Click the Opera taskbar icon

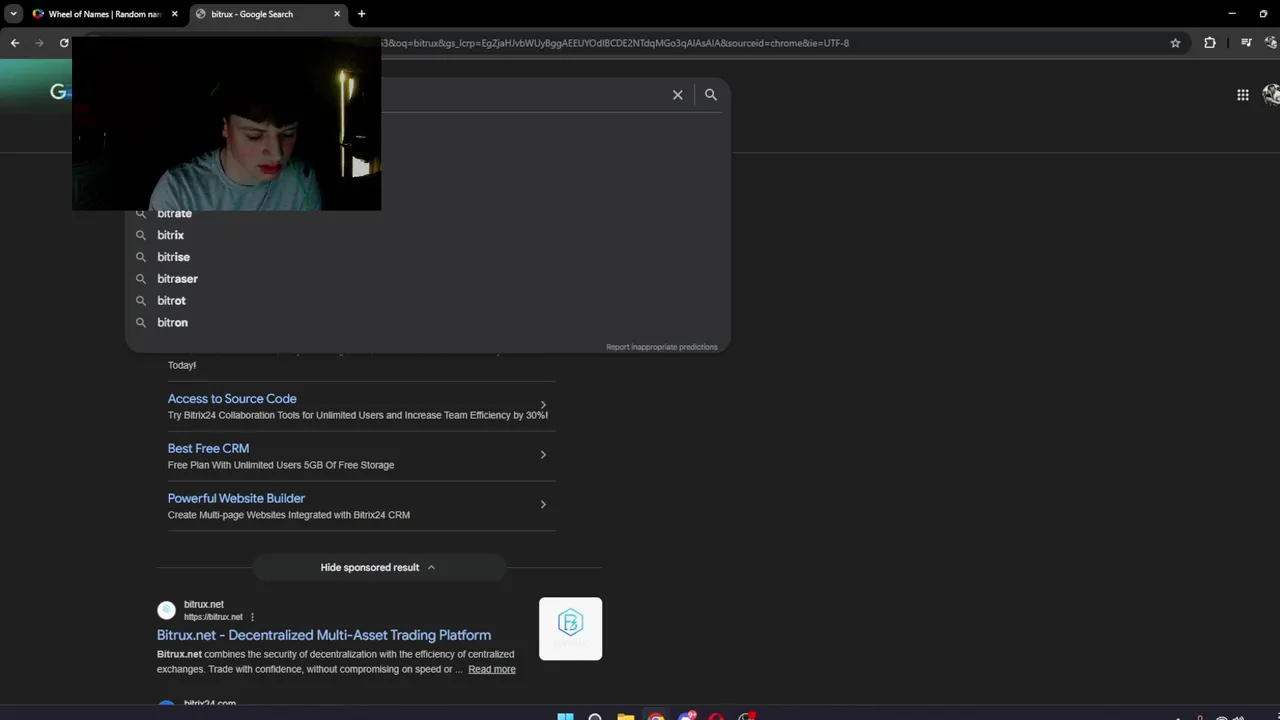(716, 717)
